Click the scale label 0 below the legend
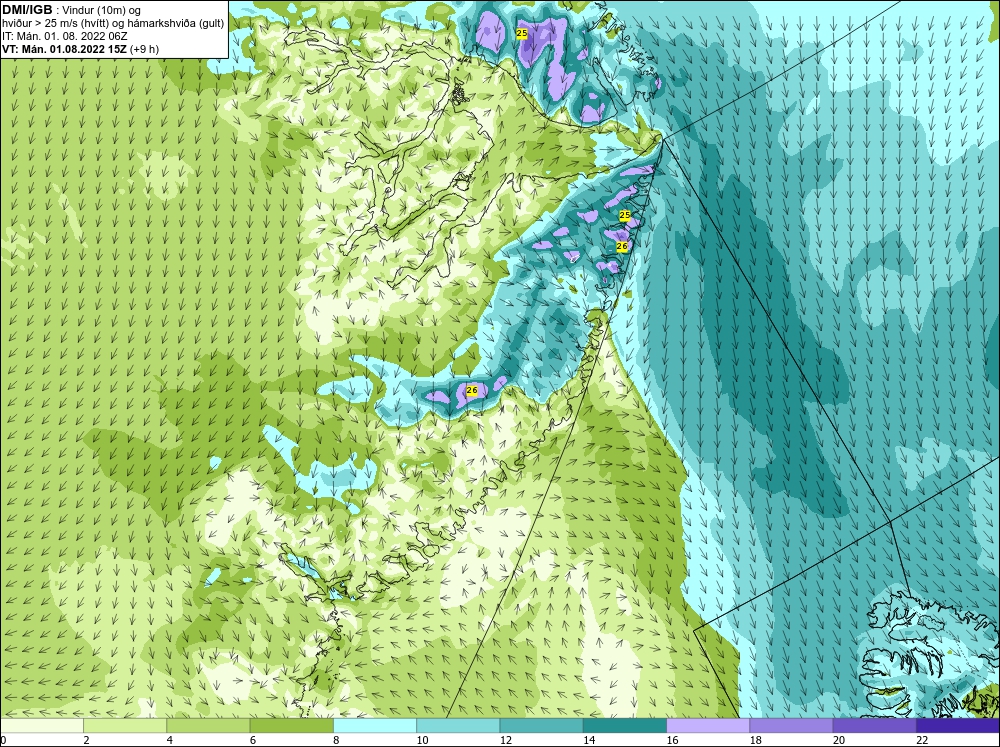Image resolution: width=1000 pixels, height=747 pixels. [3, 740]
